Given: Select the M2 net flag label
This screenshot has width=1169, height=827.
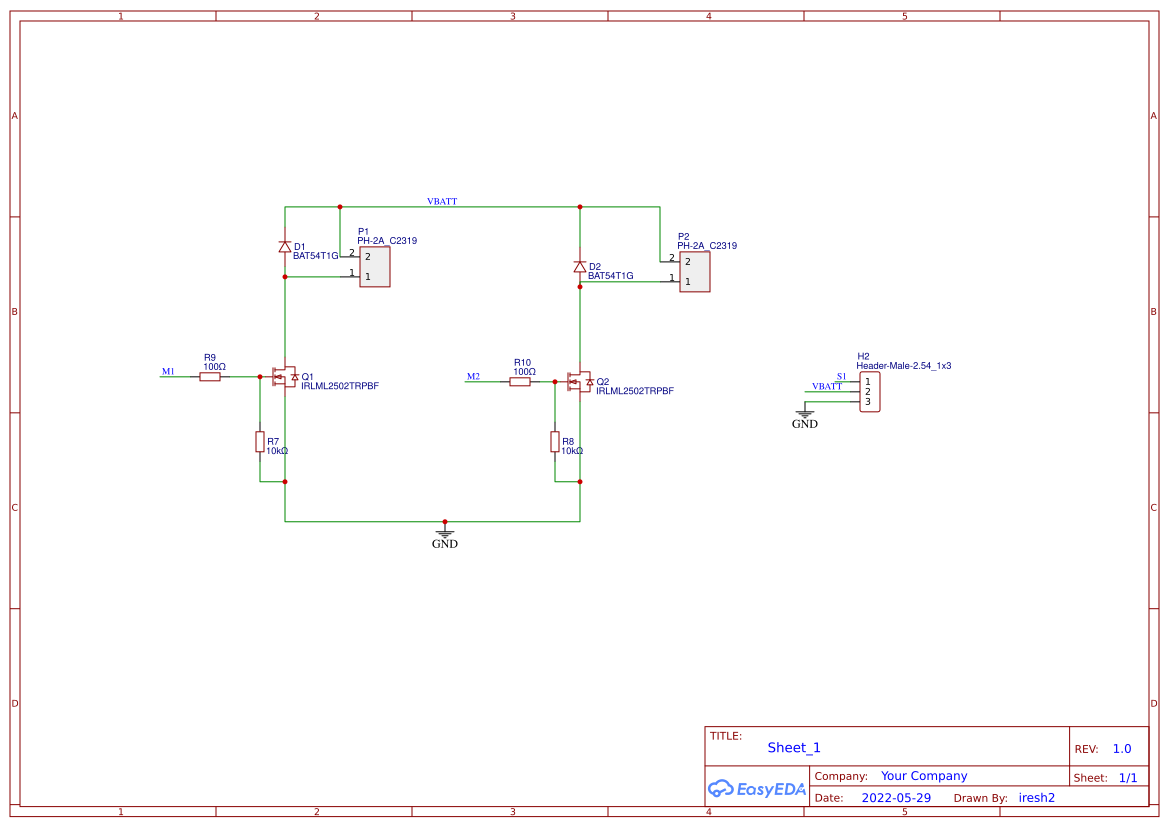Looking at the screenshot, I should click(473, 376).
